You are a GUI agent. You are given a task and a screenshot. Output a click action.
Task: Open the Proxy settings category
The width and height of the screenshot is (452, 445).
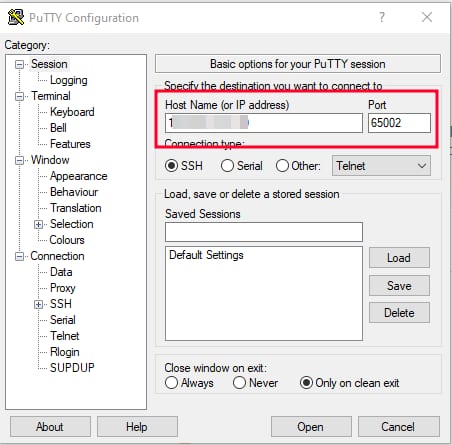click(63, 288)
